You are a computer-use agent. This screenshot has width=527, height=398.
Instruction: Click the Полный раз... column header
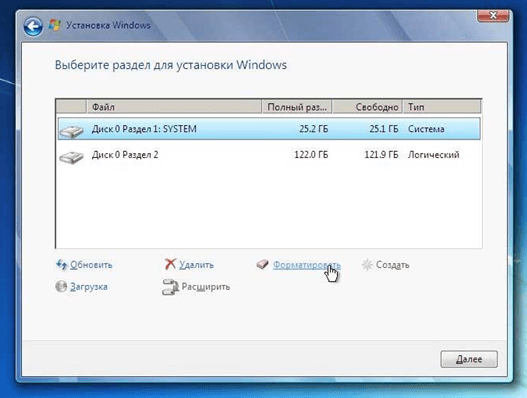coord(297,107)
